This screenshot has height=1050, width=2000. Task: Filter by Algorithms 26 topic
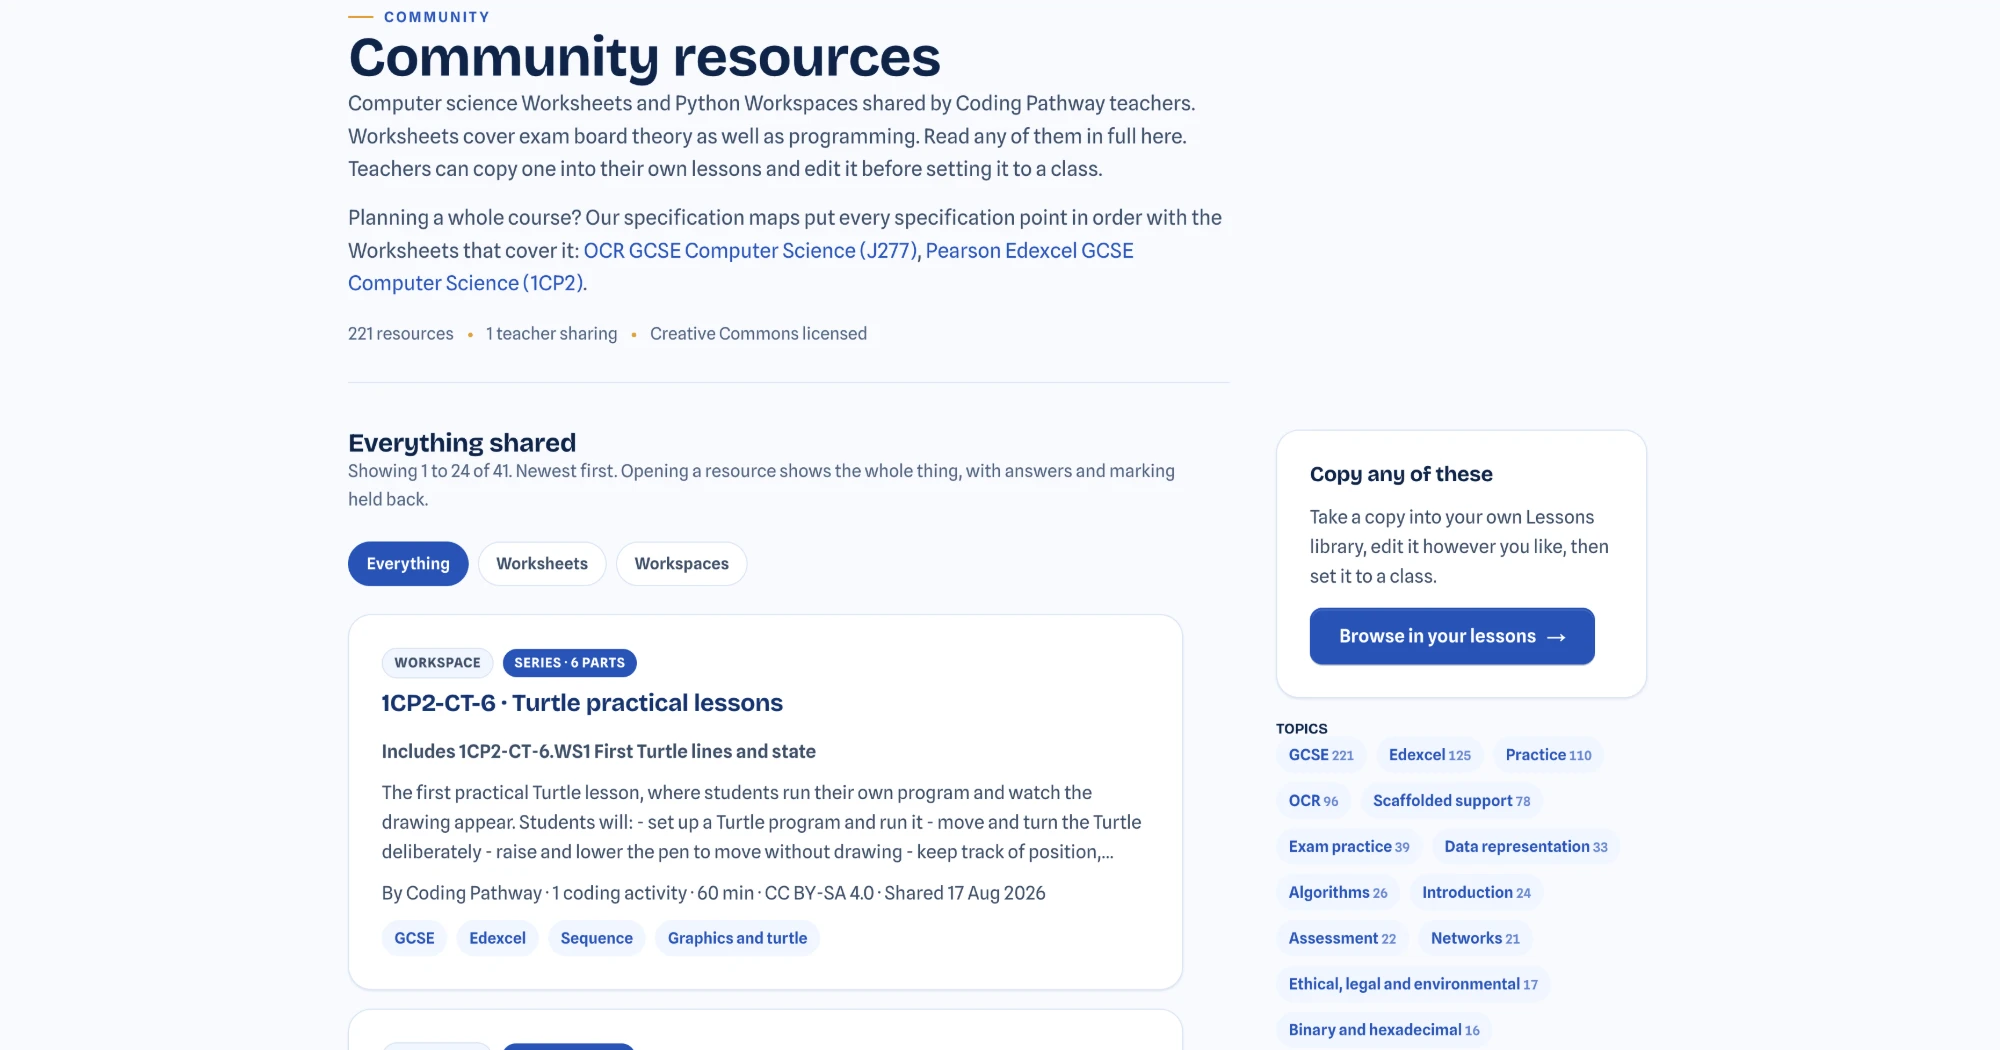tap(1338, 893)
